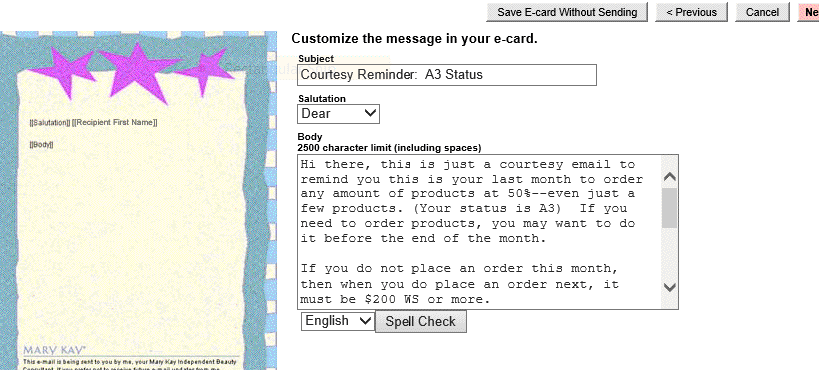This screenshot has width=819, height=370.
Task: Click the body scrollbar down arrow
Action: (669, 287)
